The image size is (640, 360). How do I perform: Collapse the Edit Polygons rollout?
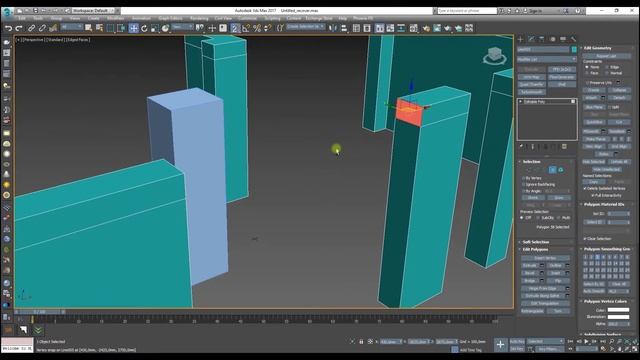(x=535, y=249)
